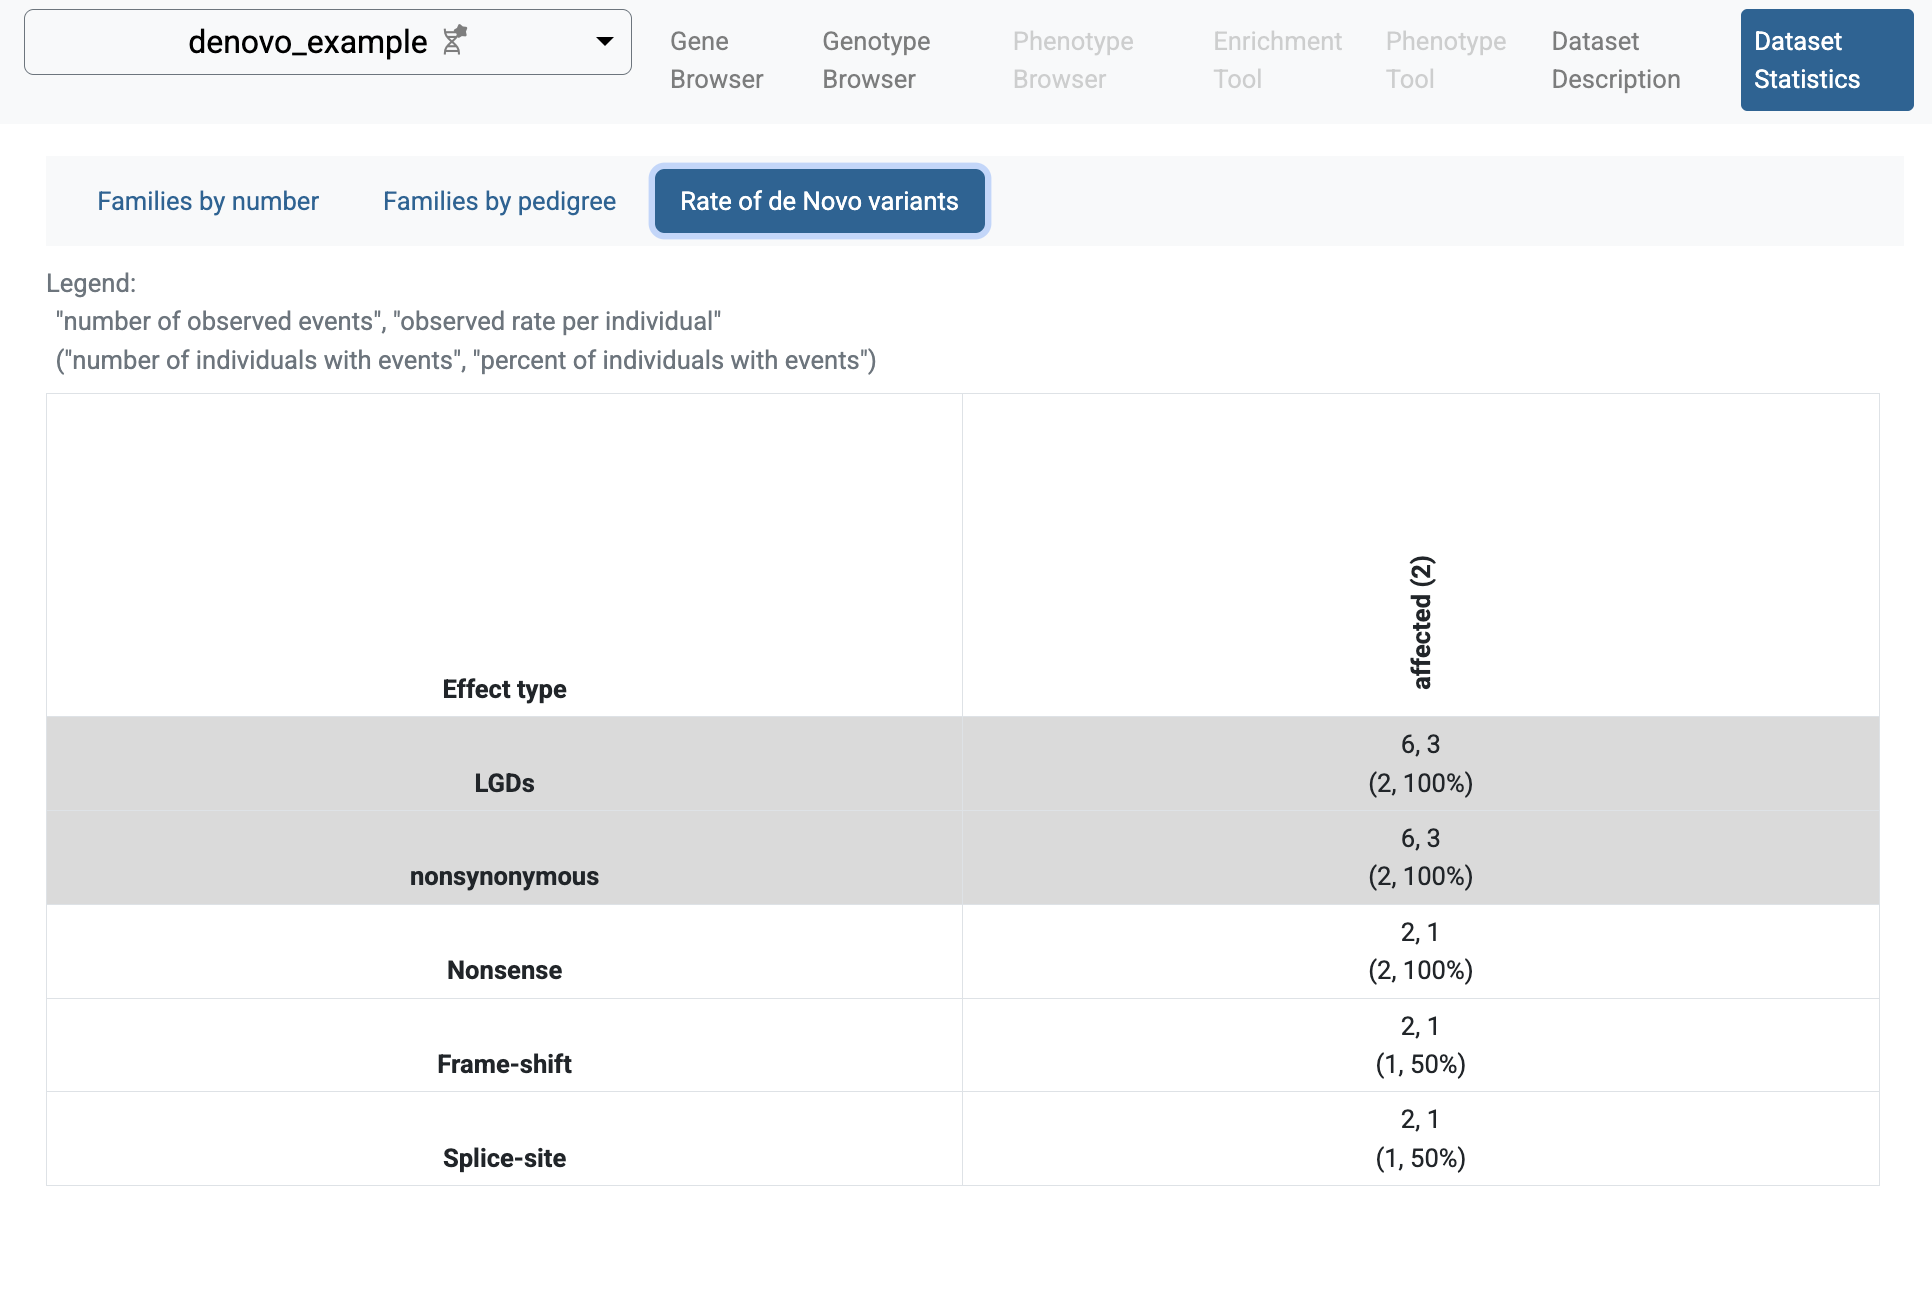Click the Frame-shift row value cell
The height and width of the screenshot is (1292, 1932).
tap(1420, 1045)
